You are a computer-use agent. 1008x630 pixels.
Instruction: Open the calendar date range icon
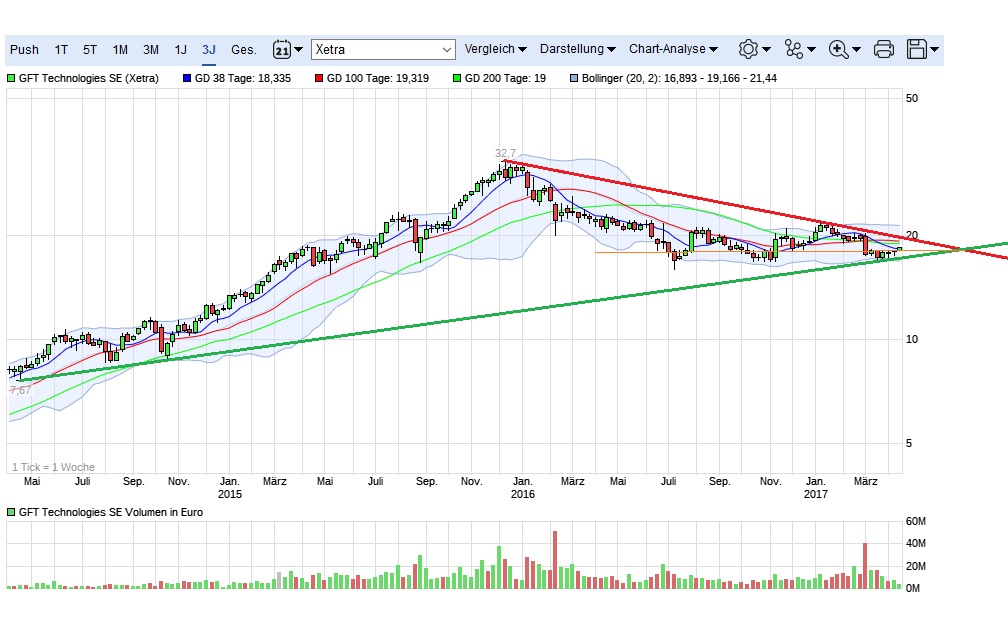point(282,50)
